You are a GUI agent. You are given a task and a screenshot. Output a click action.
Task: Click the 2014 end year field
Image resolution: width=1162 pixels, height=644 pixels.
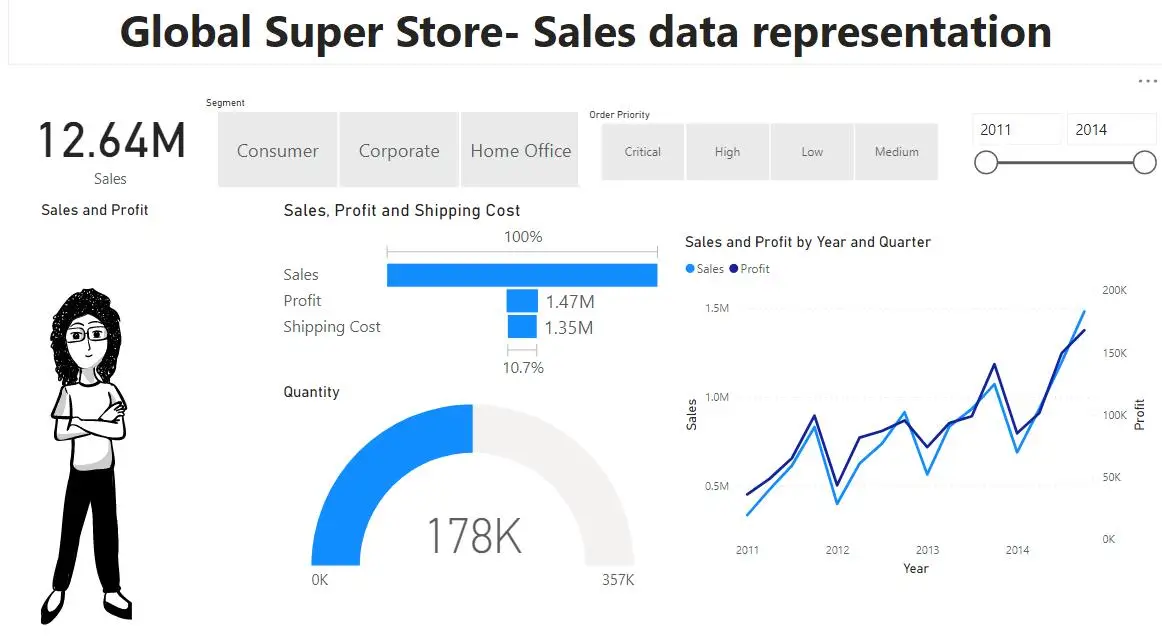tap(1111, 129)
